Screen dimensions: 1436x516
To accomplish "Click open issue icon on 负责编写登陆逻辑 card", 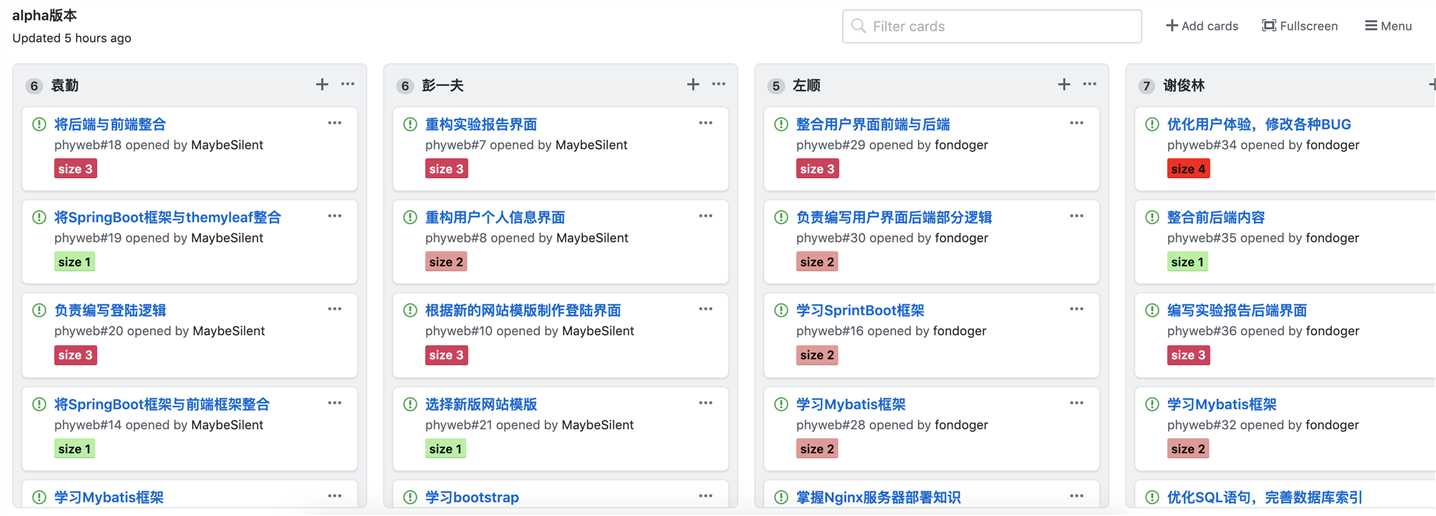I will click(x=39, y=310).
